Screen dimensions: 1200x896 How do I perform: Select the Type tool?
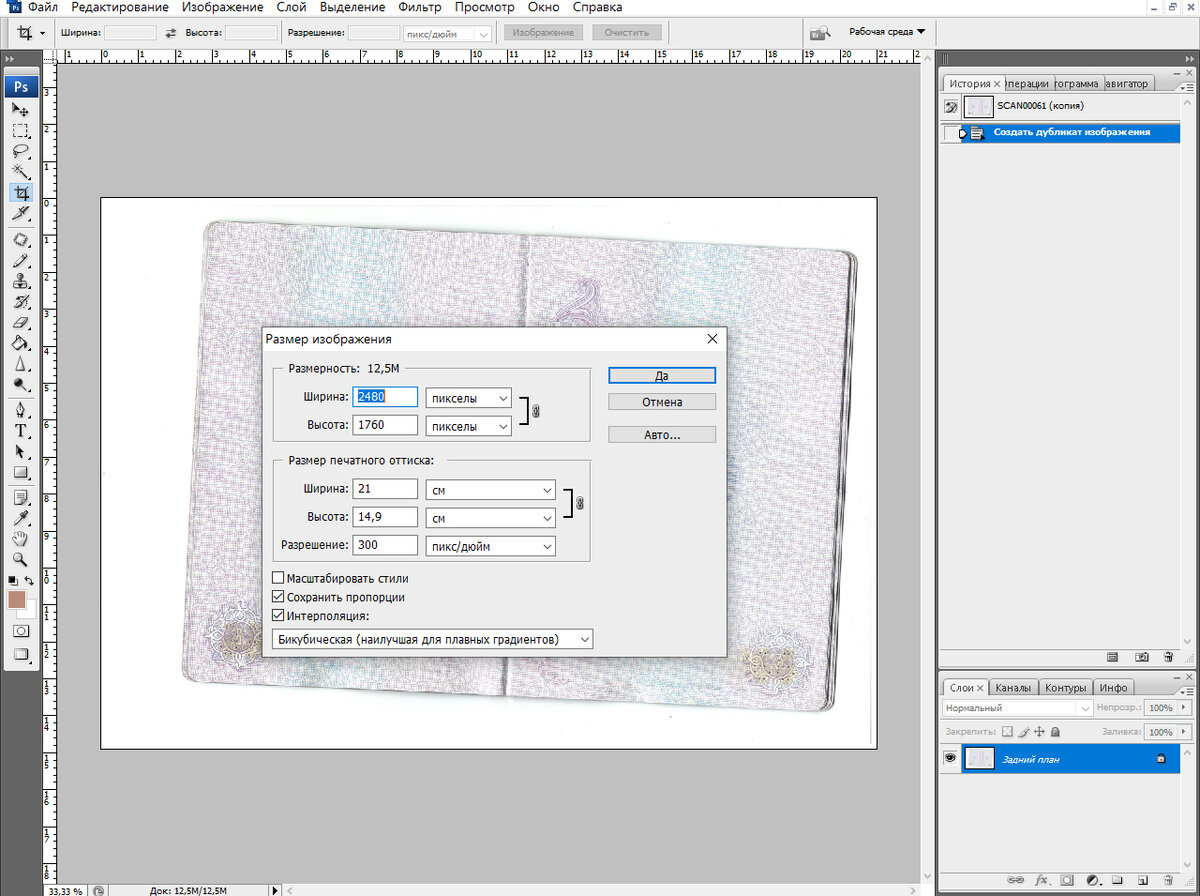(x=20, y=431)
